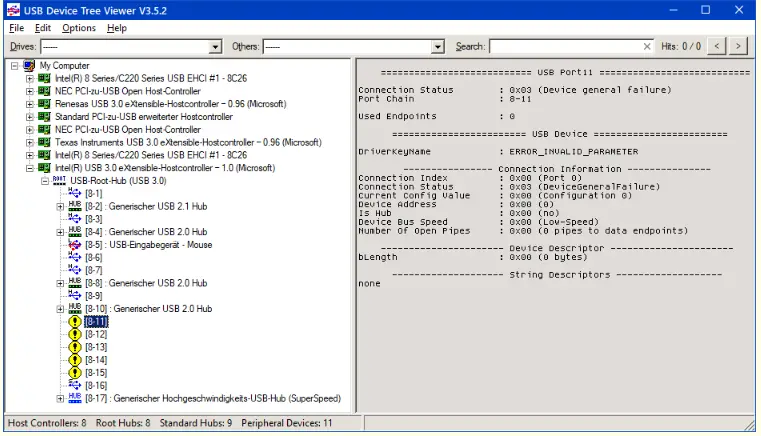Expand the [8-8] Generischer USB 2.0 Hub
The width and height of the screenshot is (761, 436).
click(x=60, y=283)
